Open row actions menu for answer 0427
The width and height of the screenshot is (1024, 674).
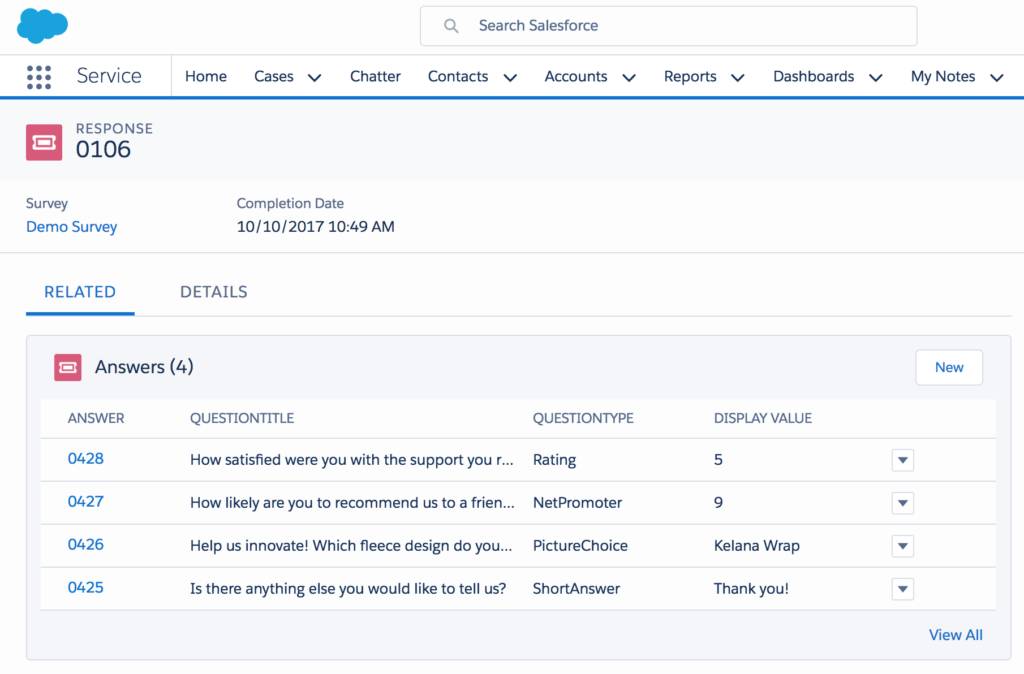click(903, 503)
